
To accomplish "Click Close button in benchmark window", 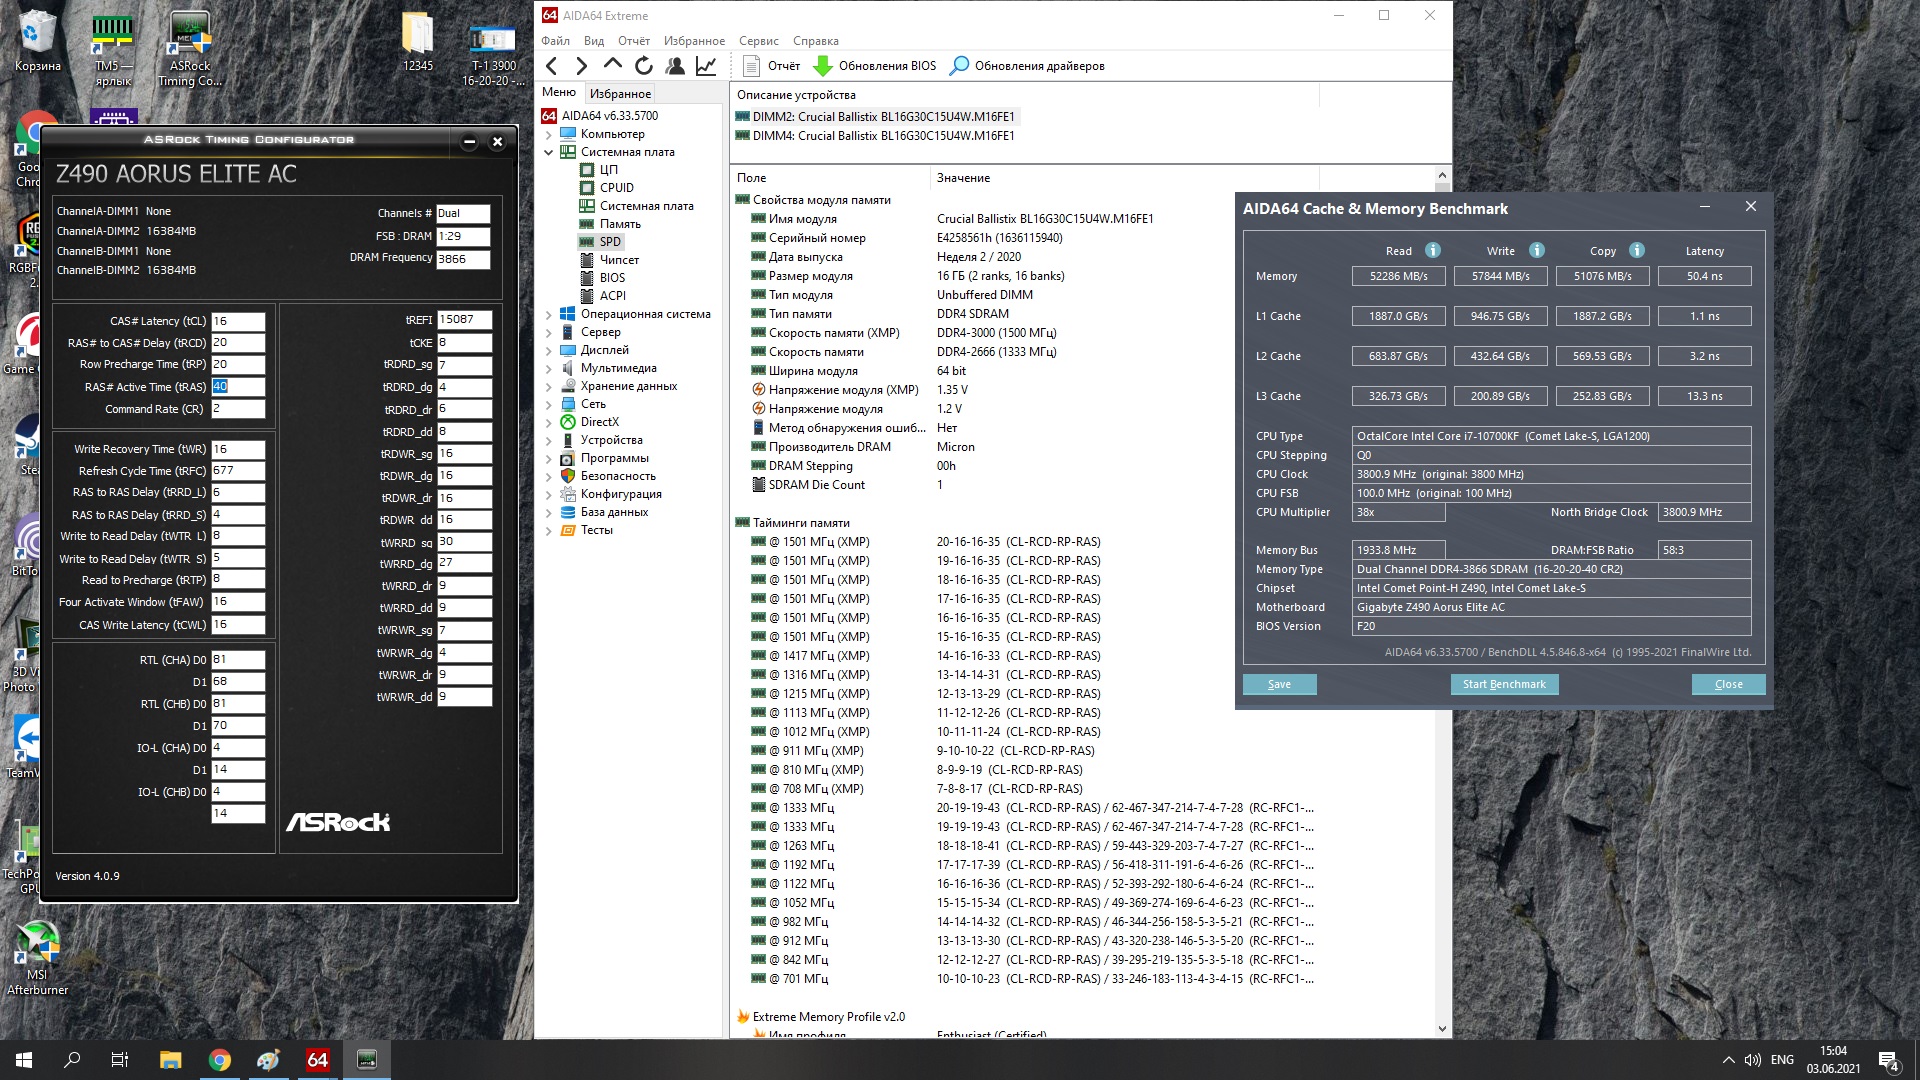I will click(1728, 684).
